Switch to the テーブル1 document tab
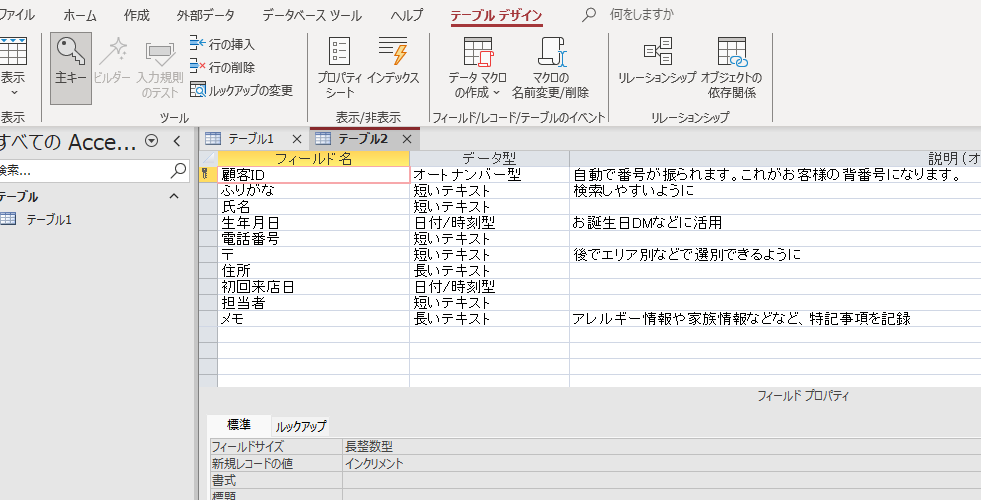 coord(250,139)
